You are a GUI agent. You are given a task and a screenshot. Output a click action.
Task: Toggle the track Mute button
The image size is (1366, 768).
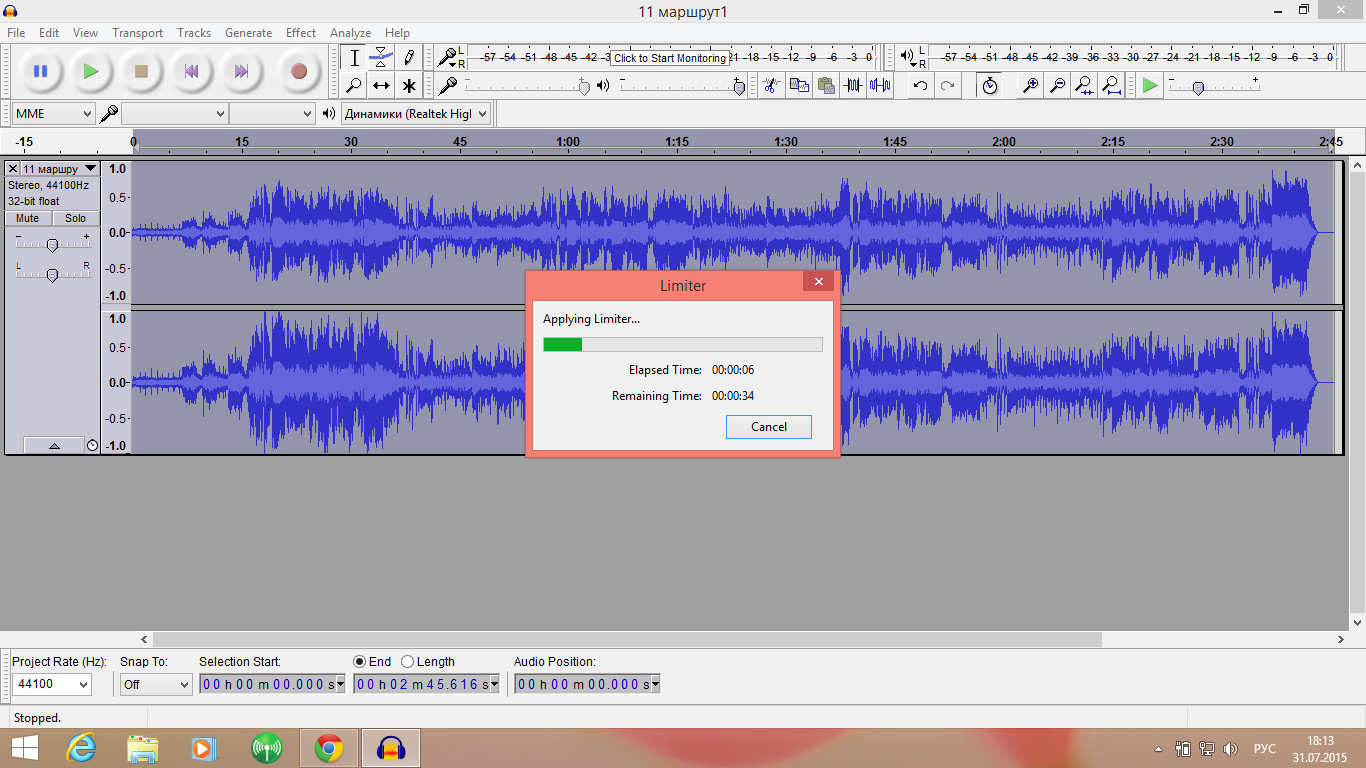[x=28, y=218]
